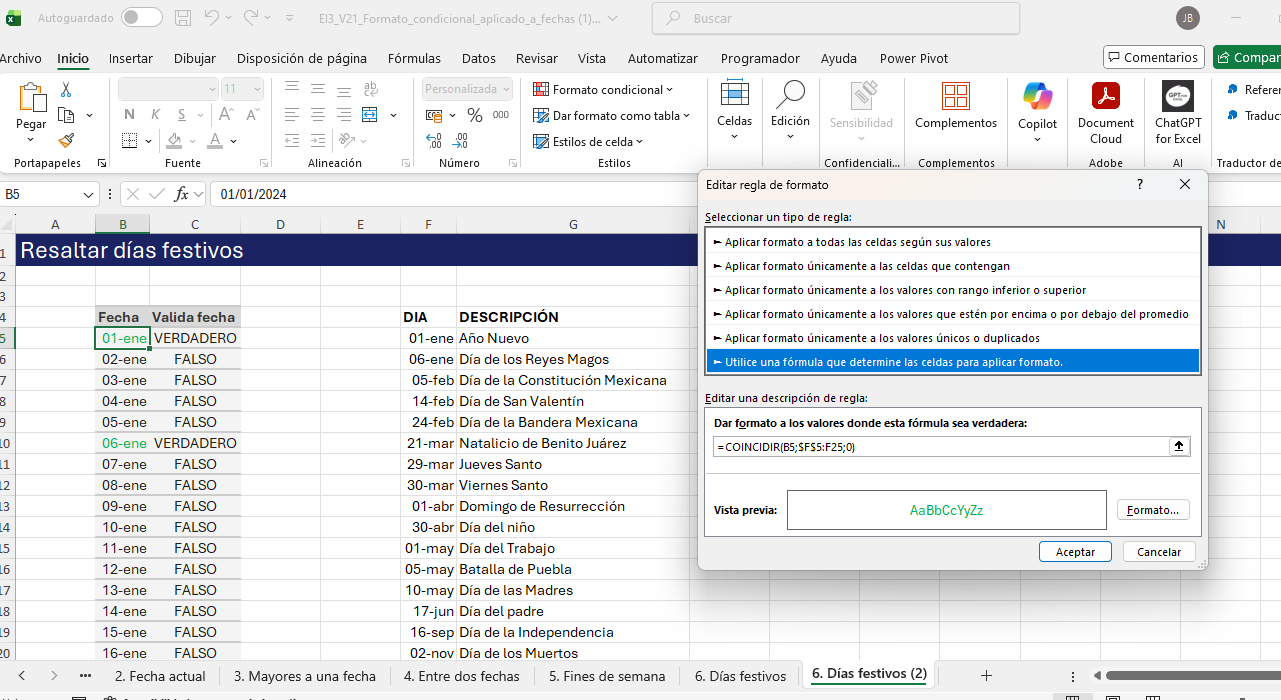Collapse dialog with formula range selector arrow

coord(1179,447)
